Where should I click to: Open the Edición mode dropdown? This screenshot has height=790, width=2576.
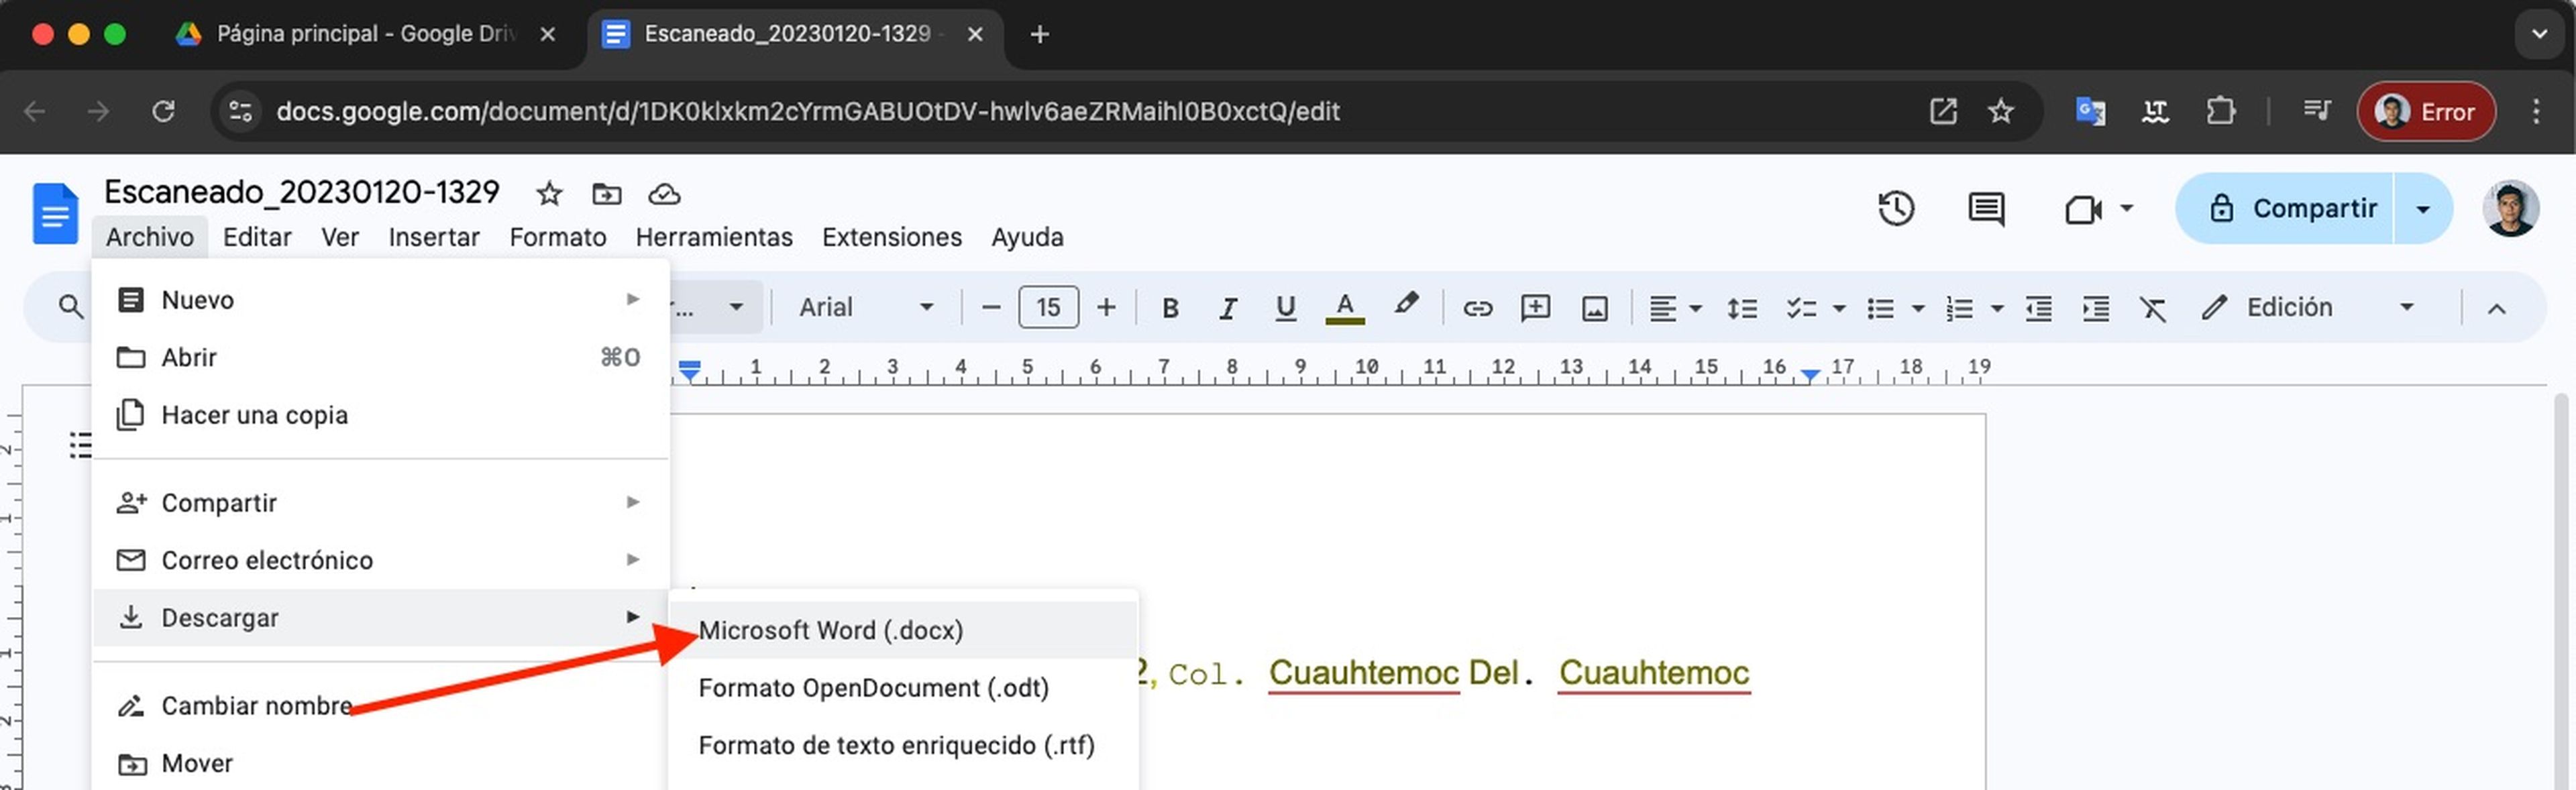tap(2309, 307)
